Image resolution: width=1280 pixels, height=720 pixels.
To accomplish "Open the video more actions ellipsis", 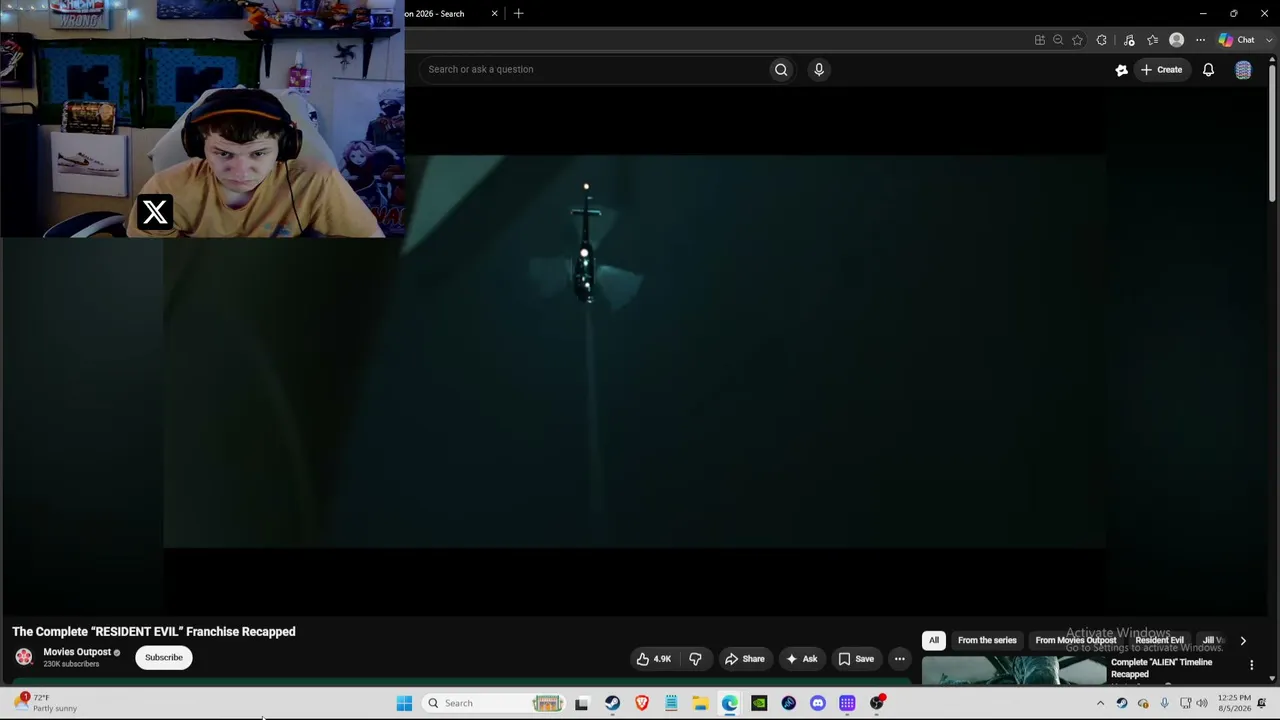I will coord(899,659).
